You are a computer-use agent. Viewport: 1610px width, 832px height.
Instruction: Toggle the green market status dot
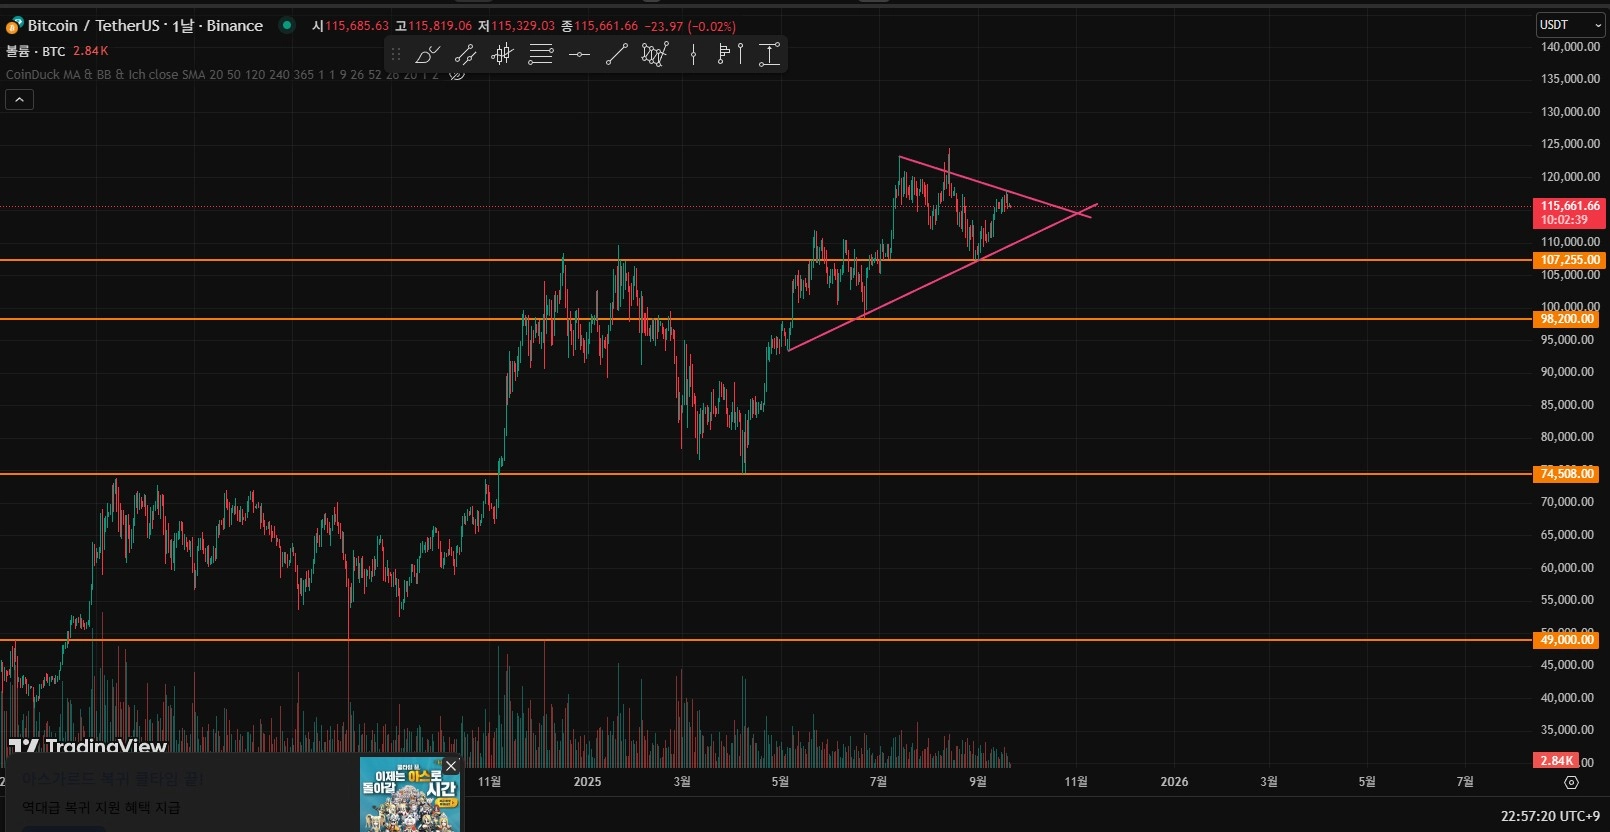click(x=287, y=25)
